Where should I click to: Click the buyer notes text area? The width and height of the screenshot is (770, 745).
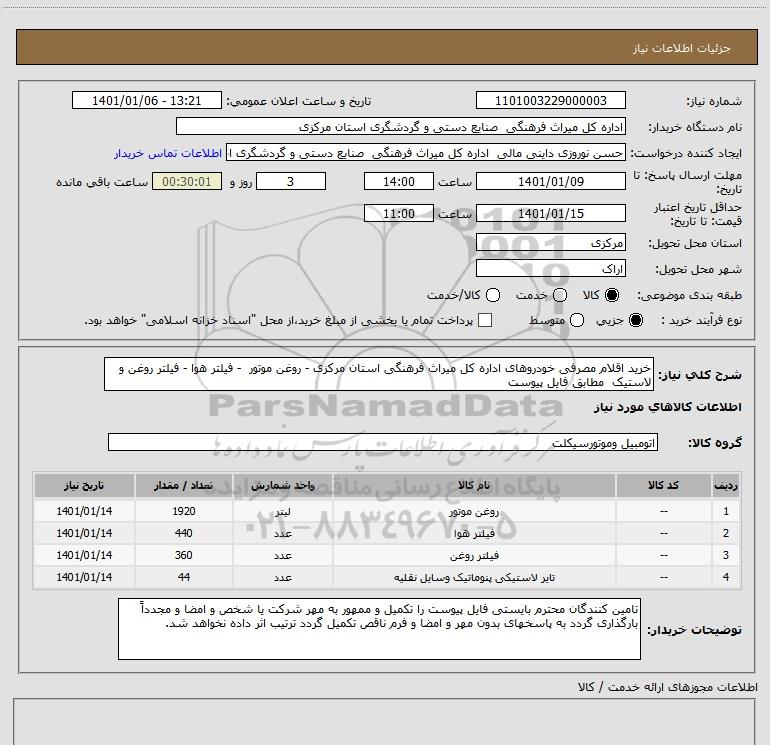(x=379, y=629)
